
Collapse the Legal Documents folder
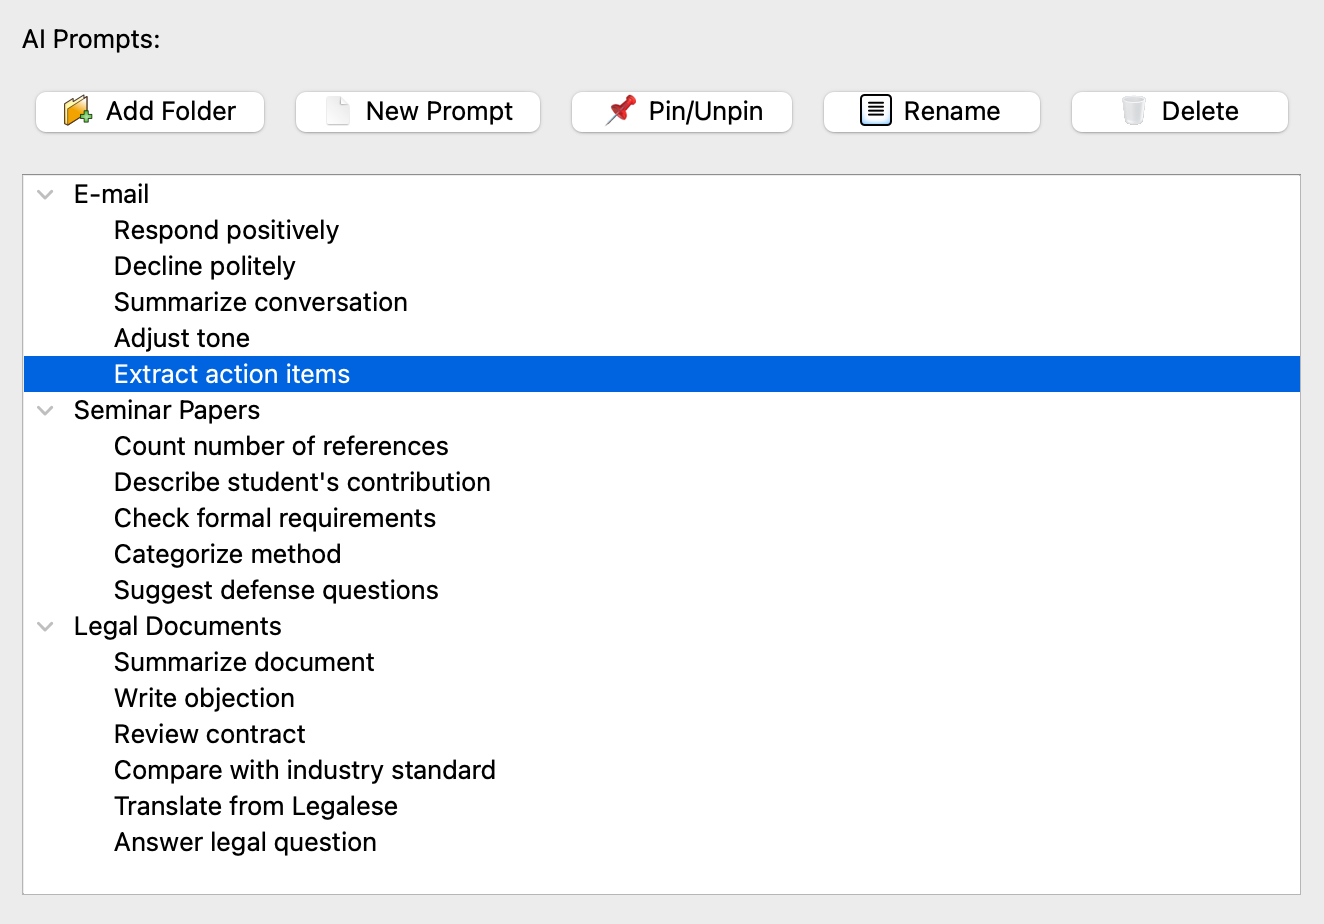(x=44, y=626)
